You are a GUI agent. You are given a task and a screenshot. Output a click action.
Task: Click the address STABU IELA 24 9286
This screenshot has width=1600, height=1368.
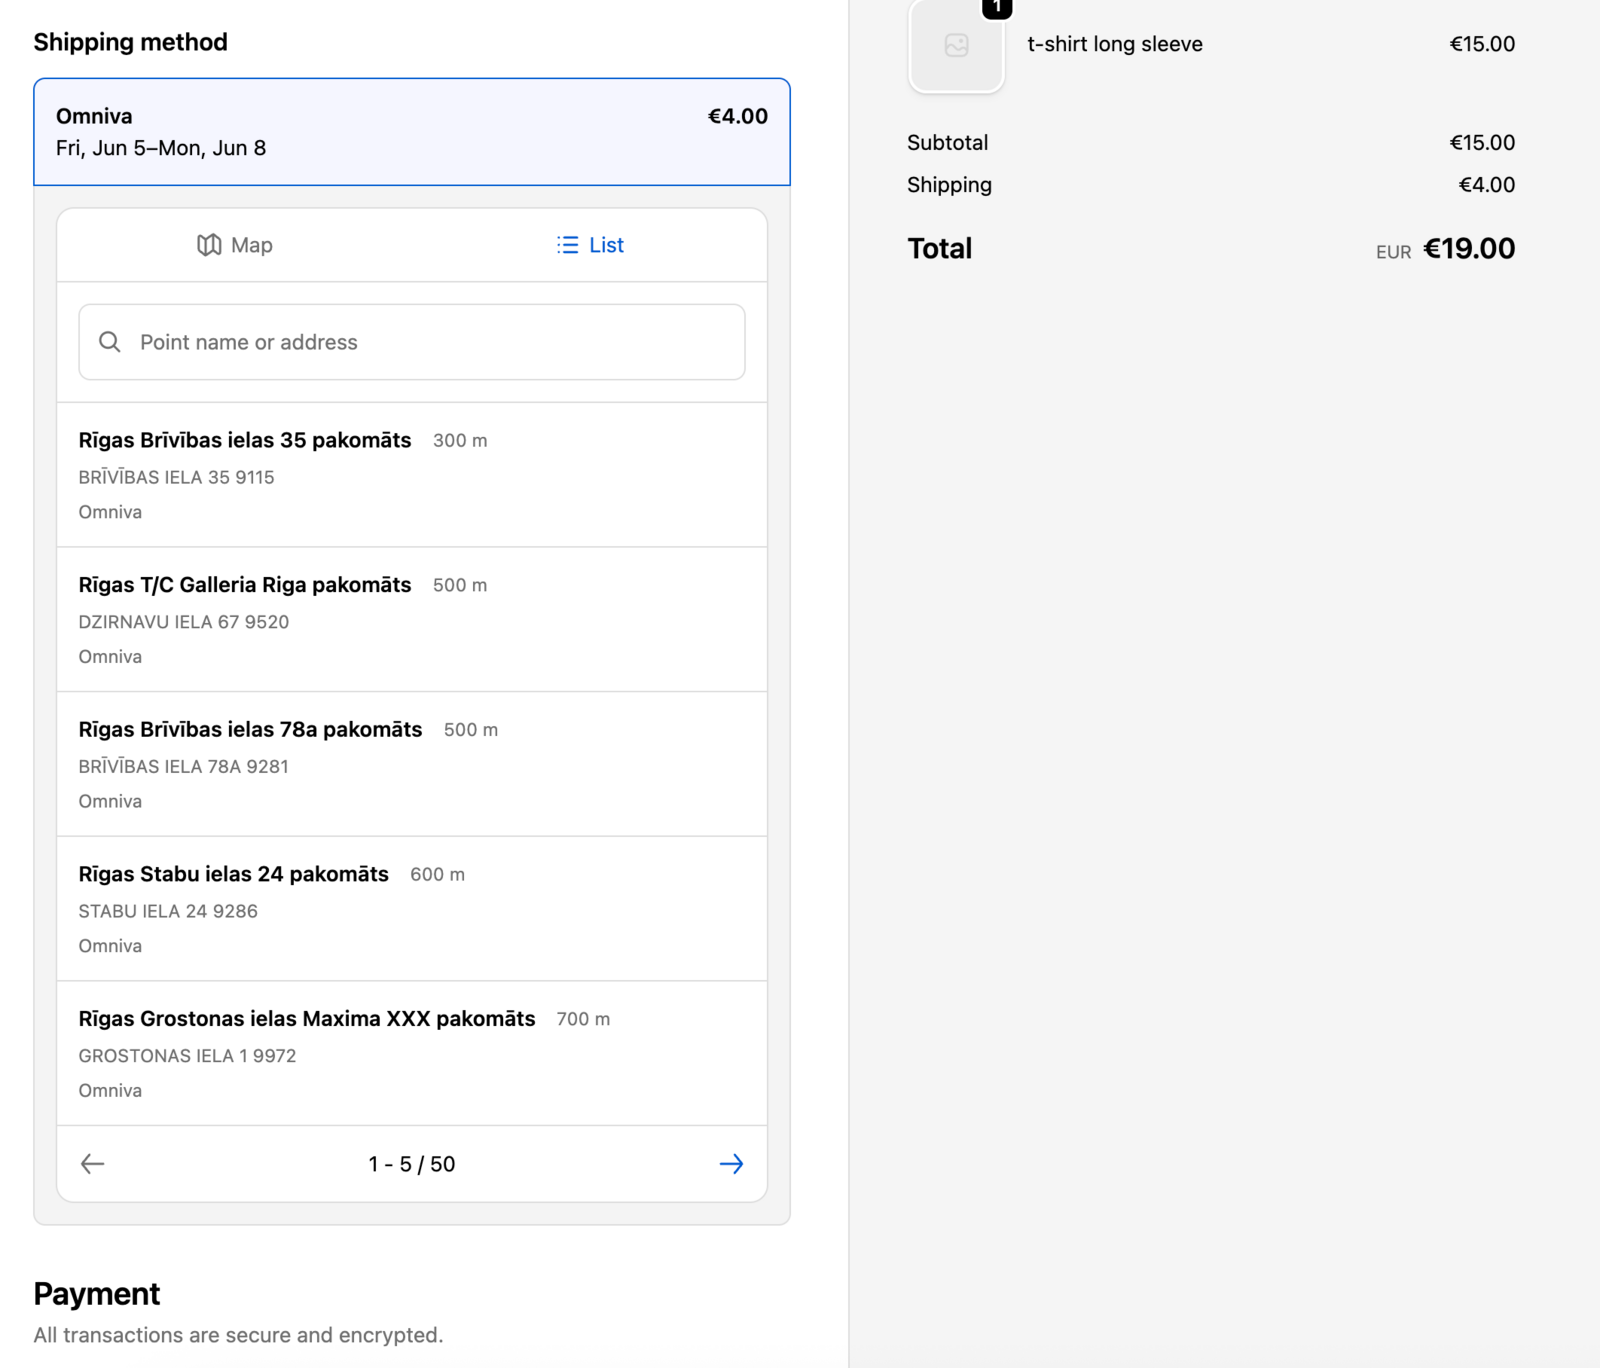[x=168, y=911]
